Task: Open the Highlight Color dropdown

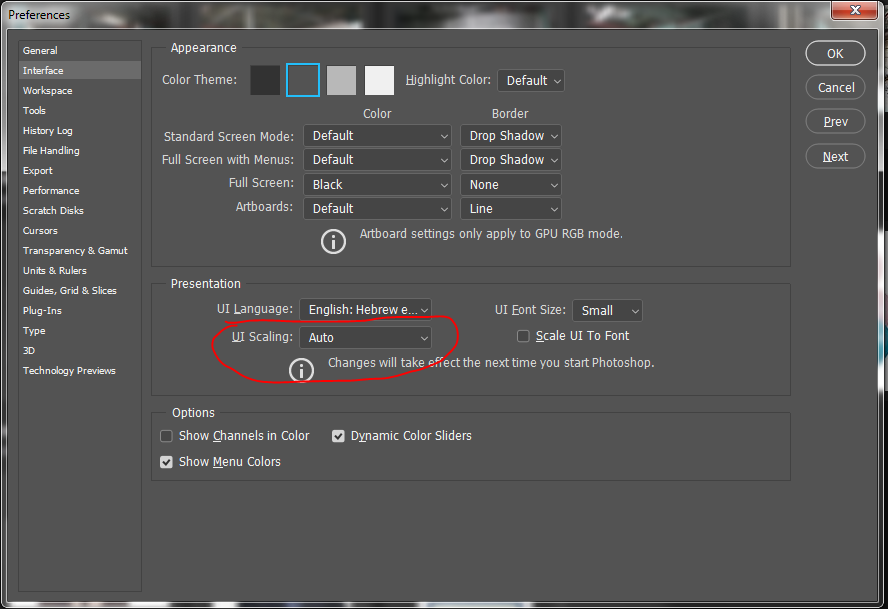Action: 531,80
